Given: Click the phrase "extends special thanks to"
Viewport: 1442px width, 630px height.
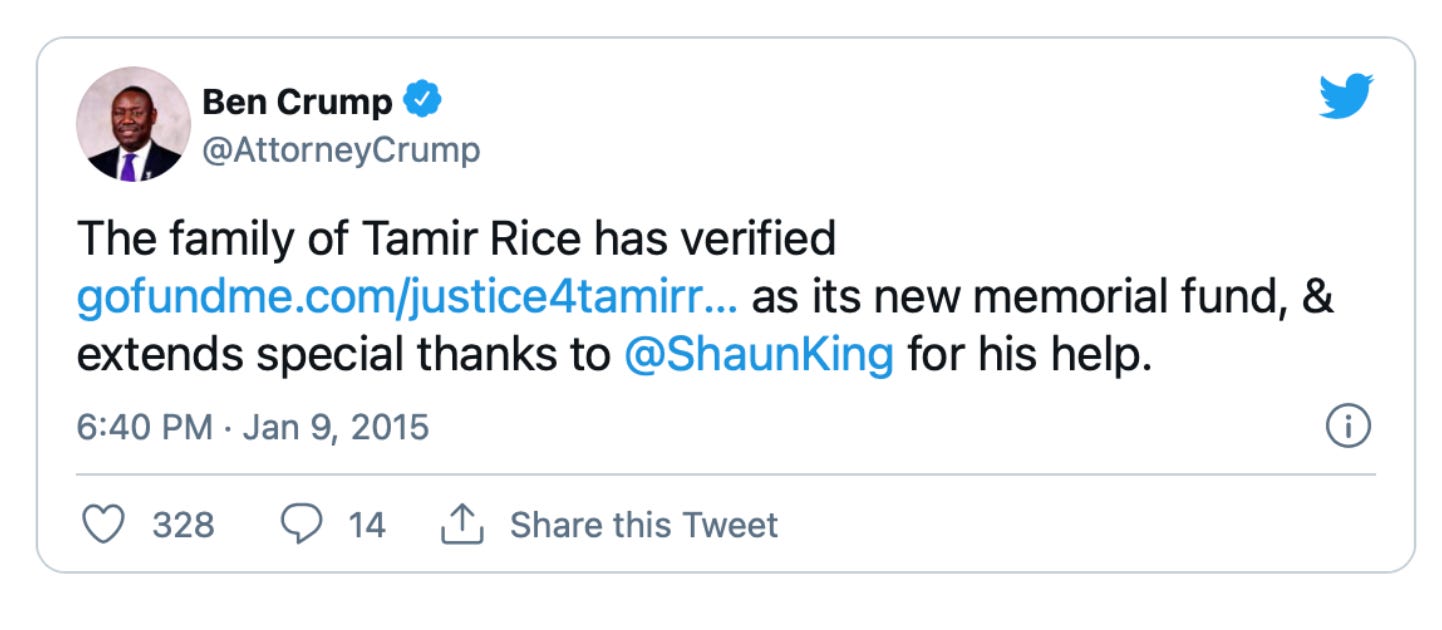Looking at the screenshot, I should point(343,356).
